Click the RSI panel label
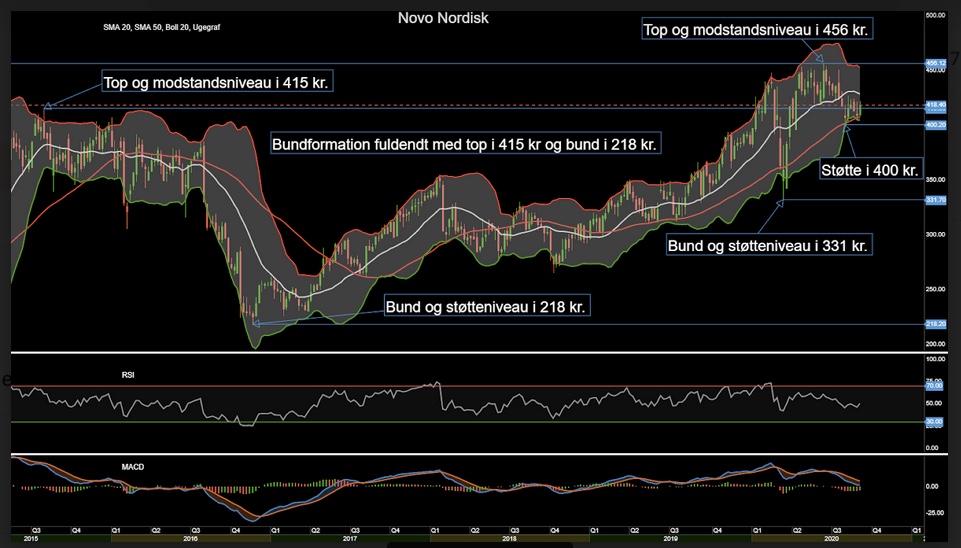961x548 pixels. 128,375
